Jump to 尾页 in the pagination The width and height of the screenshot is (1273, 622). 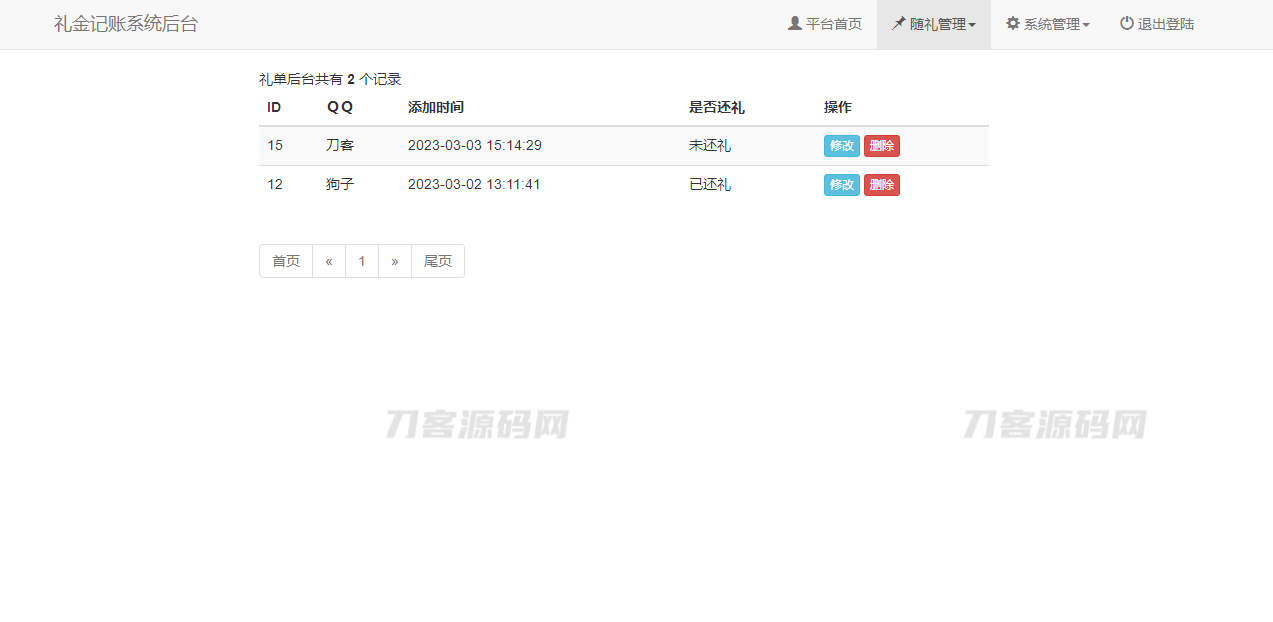tap(438, 261)
